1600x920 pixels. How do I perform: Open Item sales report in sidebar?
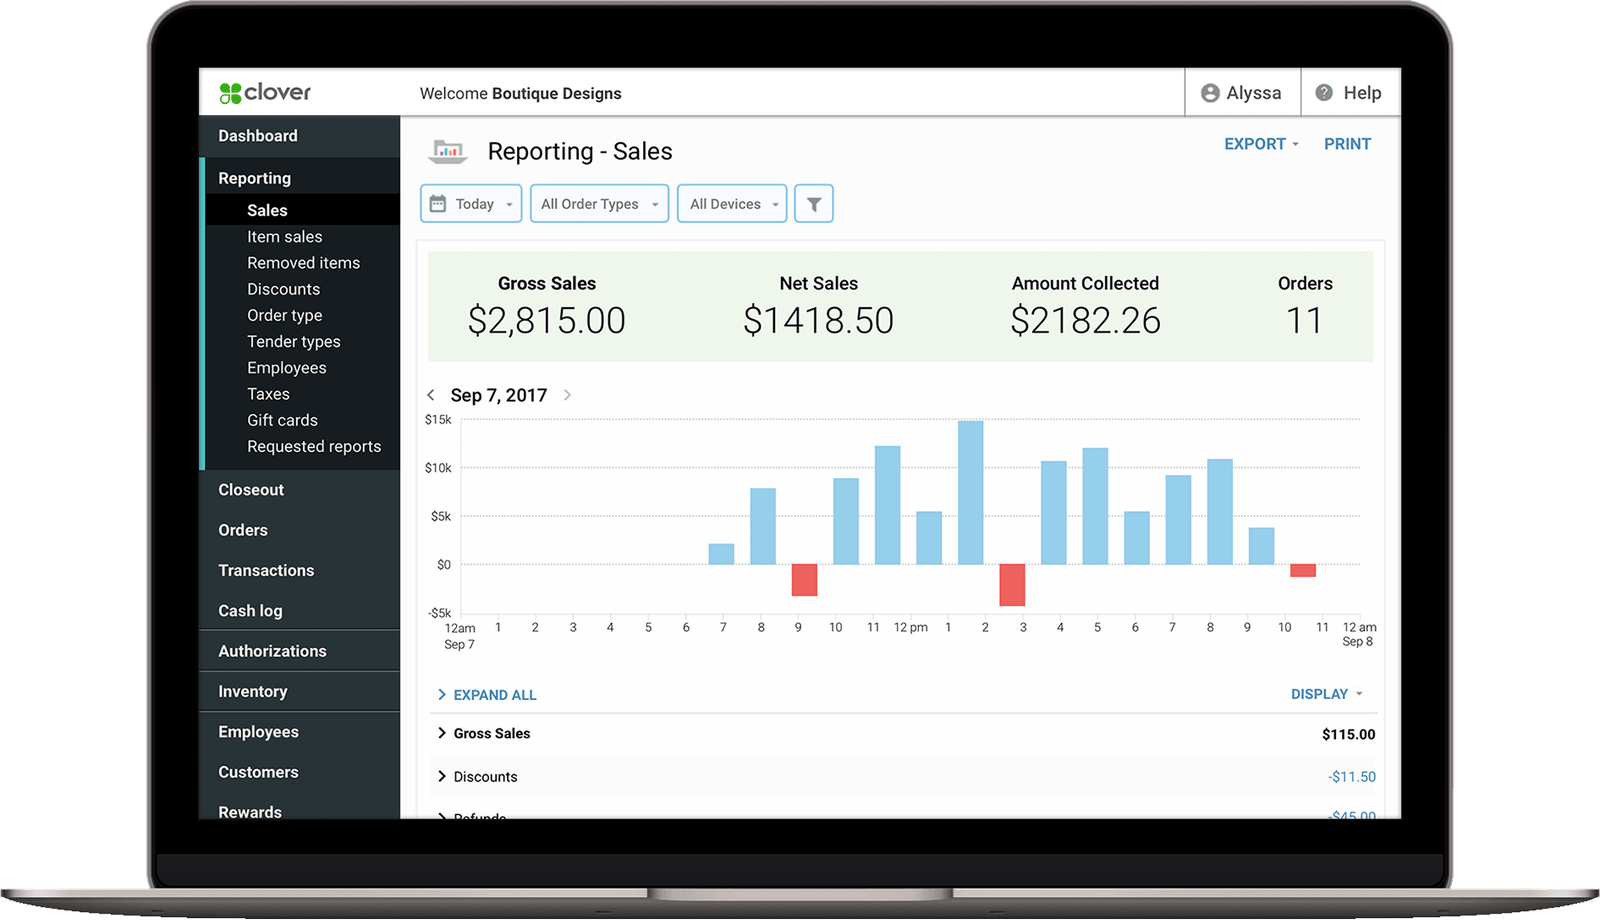pyautogui.click(x=285, y=237)
